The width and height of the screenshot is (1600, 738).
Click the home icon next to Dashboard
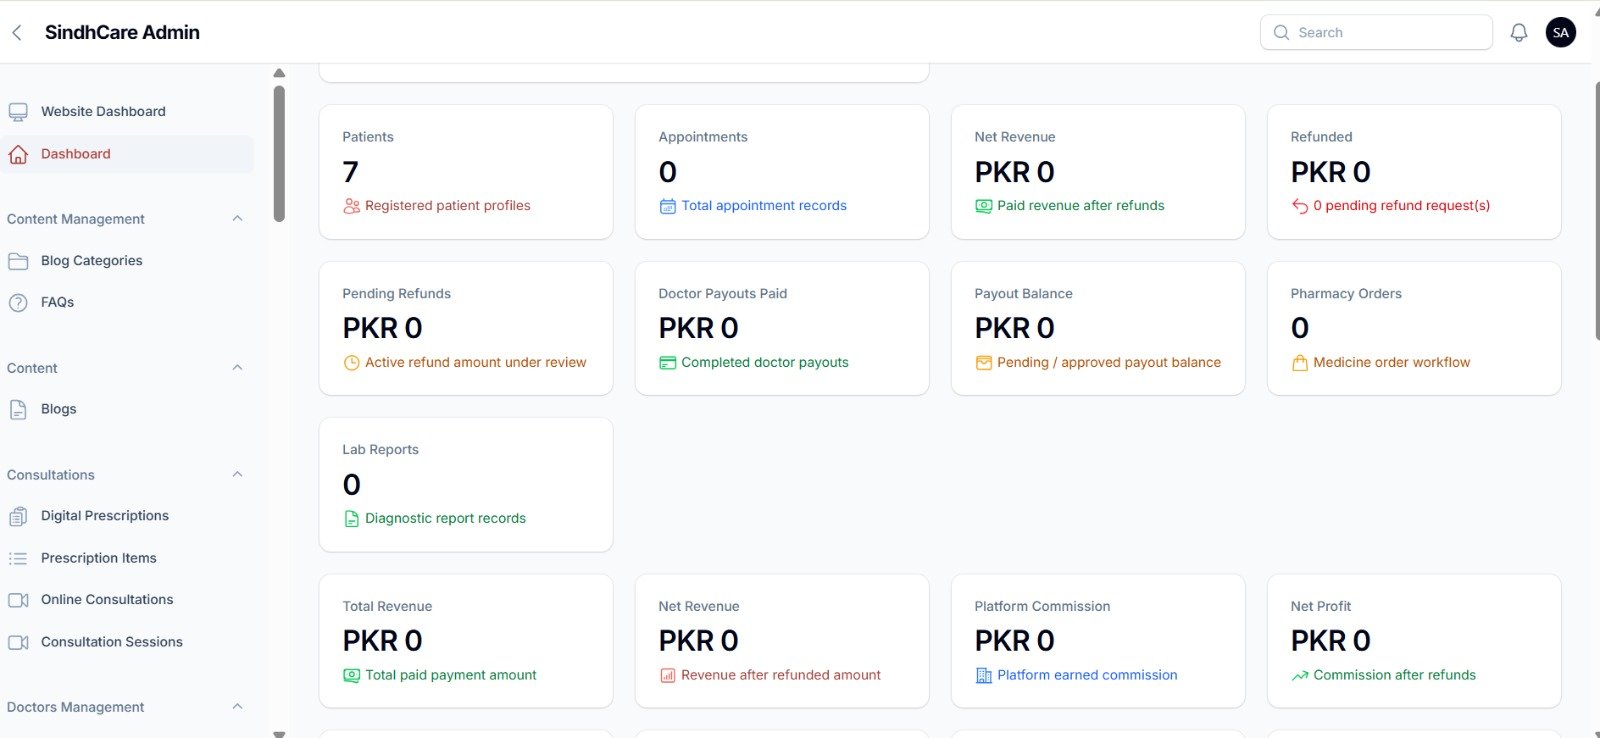18,154
